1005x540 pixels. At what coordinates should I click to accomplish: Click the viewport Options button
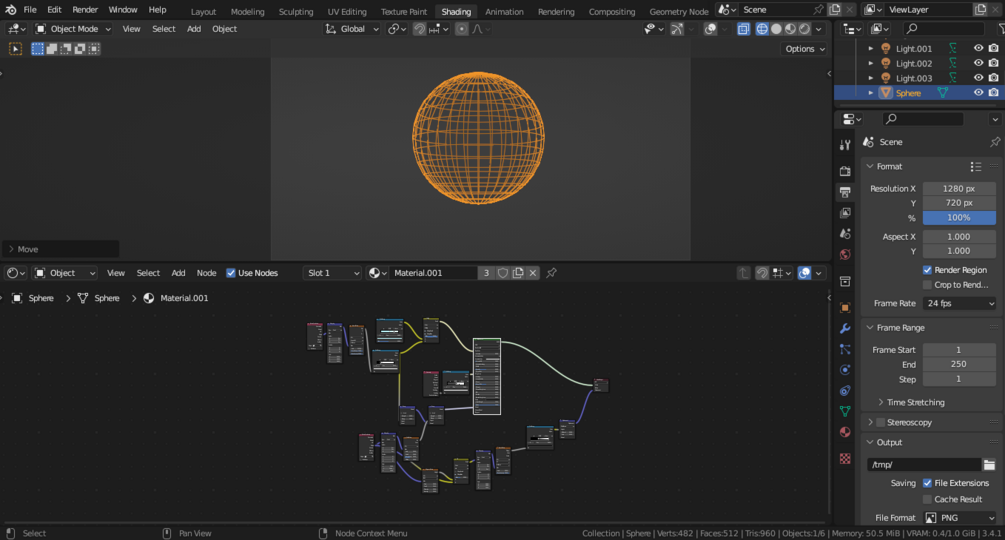[805, 49]
